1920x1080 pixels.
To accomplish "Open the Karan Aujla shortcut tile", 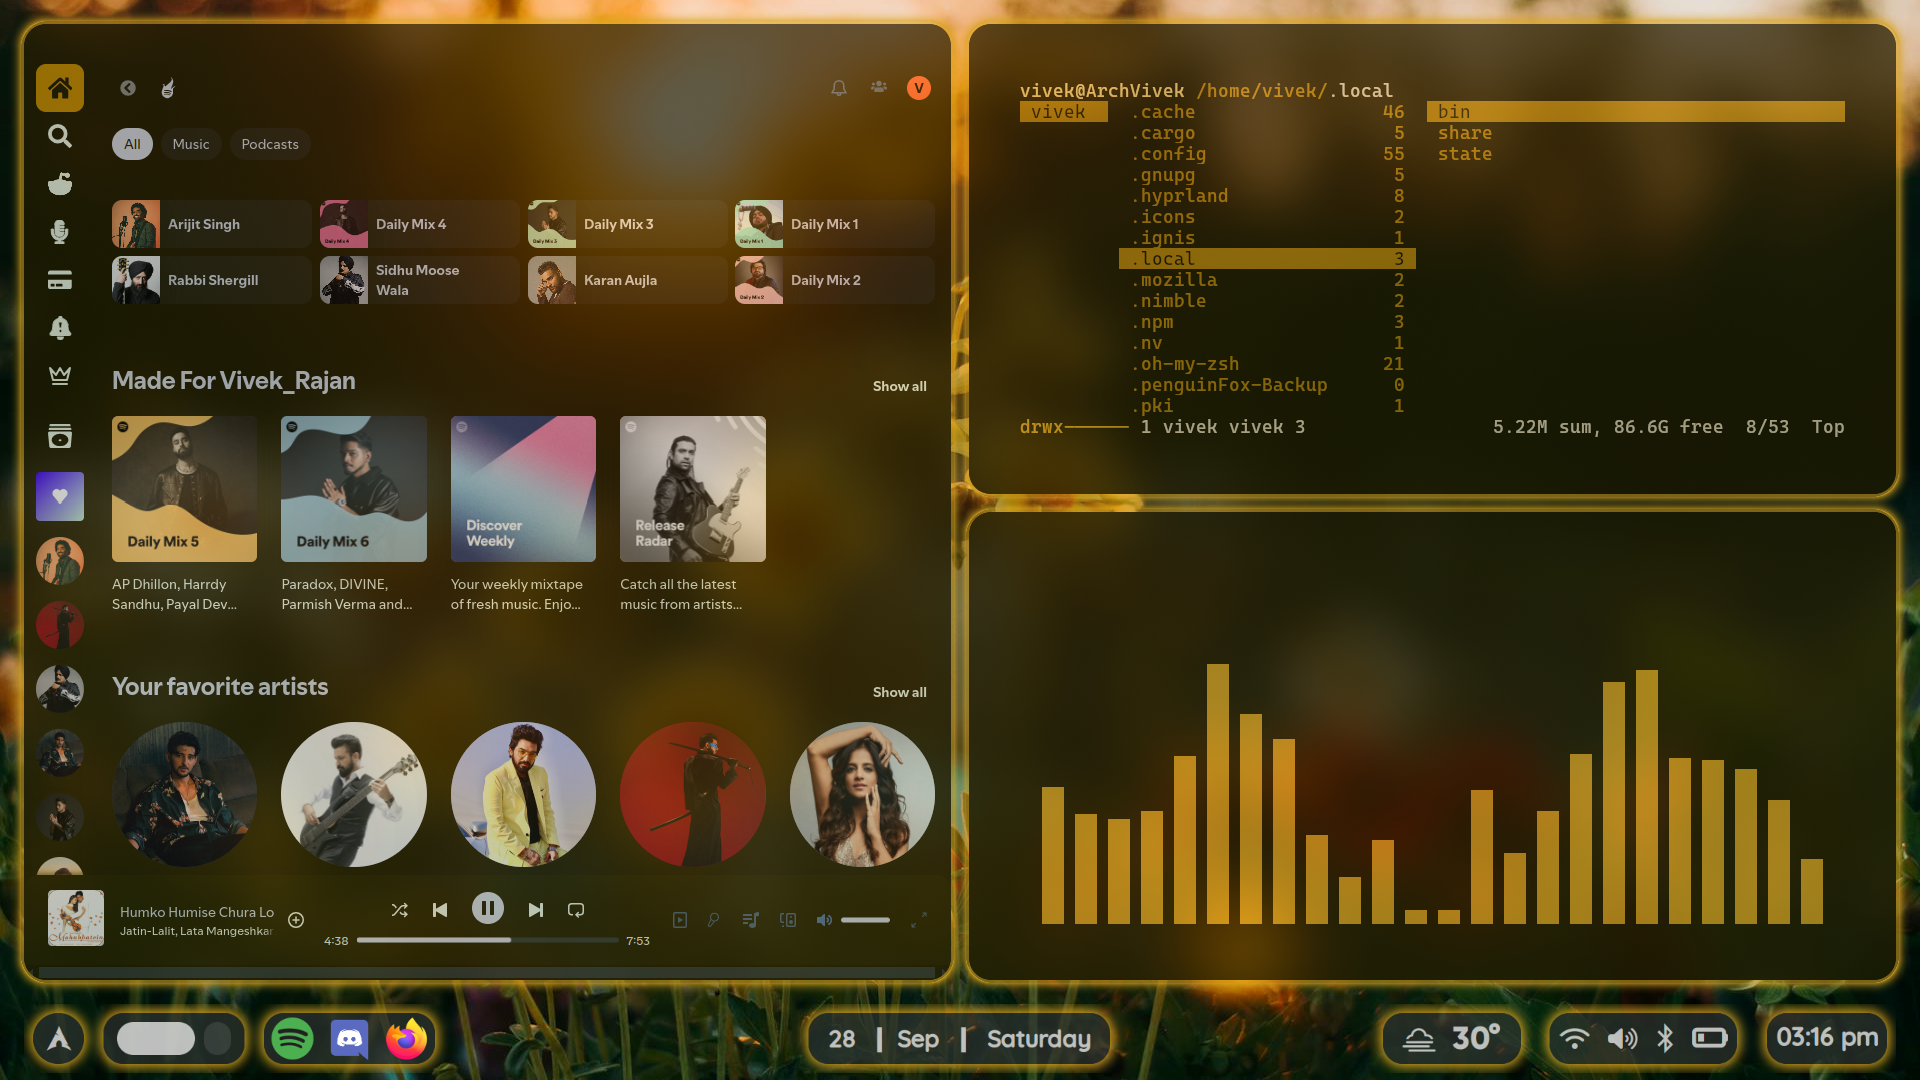I will click(628, 280).
